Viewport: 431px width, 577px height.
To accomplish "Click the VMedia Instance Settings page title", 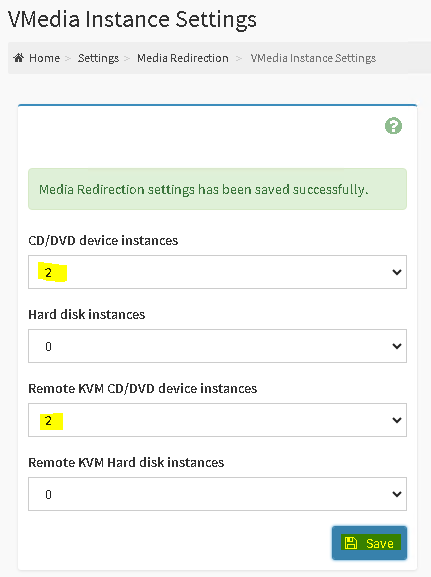I will click(132, 19).
